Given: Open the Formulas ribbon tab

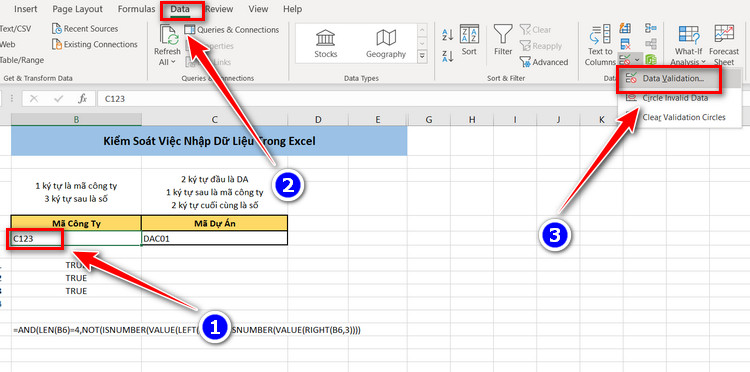Looking at the screenshot, I should pyautogui.click(x=136, y=9).
